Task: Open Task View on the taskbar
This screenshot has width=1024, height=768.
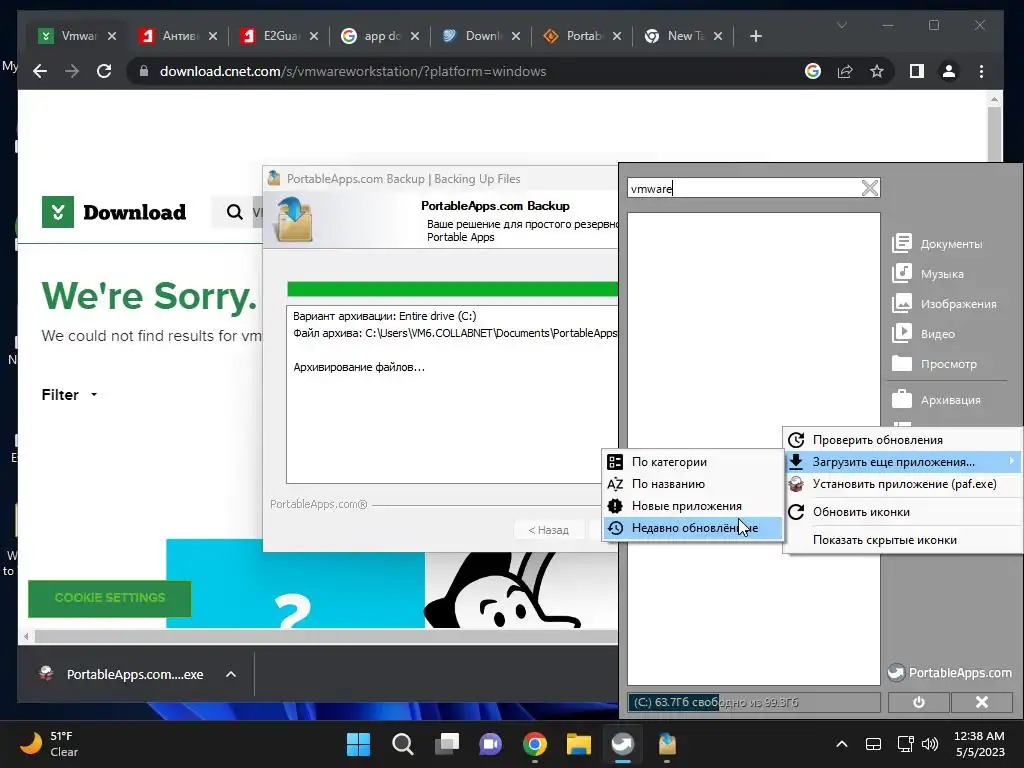Action: click(x=447, y=744)
